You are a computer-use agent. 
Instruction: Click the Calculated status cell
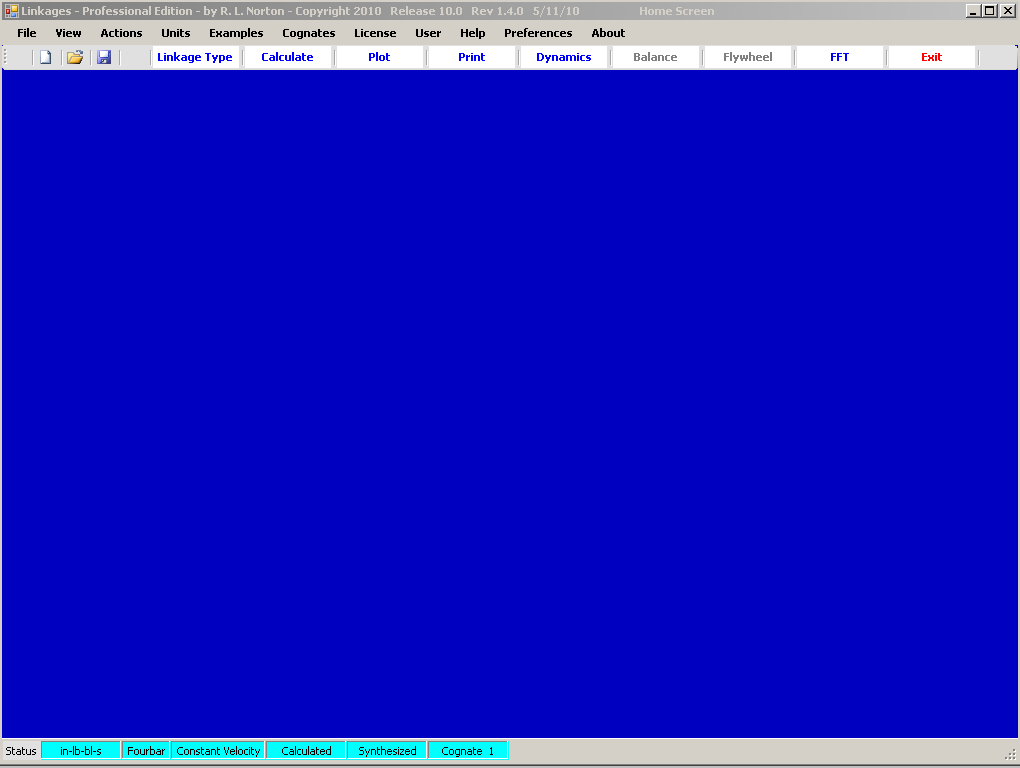click(x=306, y=750)
